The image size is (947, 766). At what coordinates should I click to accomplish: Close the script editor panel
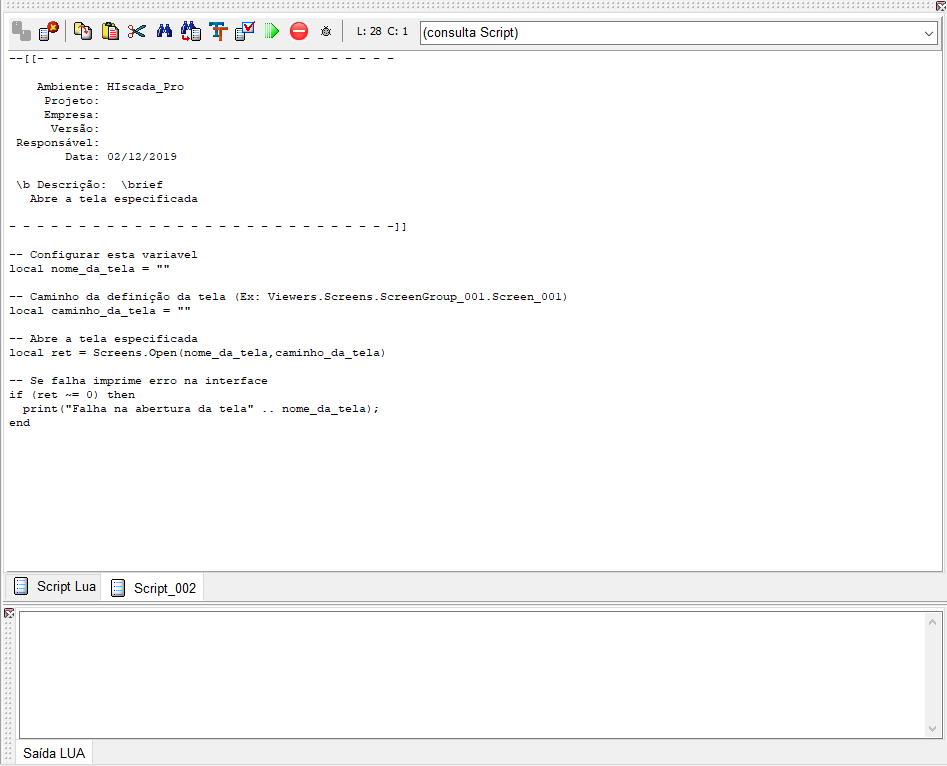pyautogui.click(x=941, y=5)
